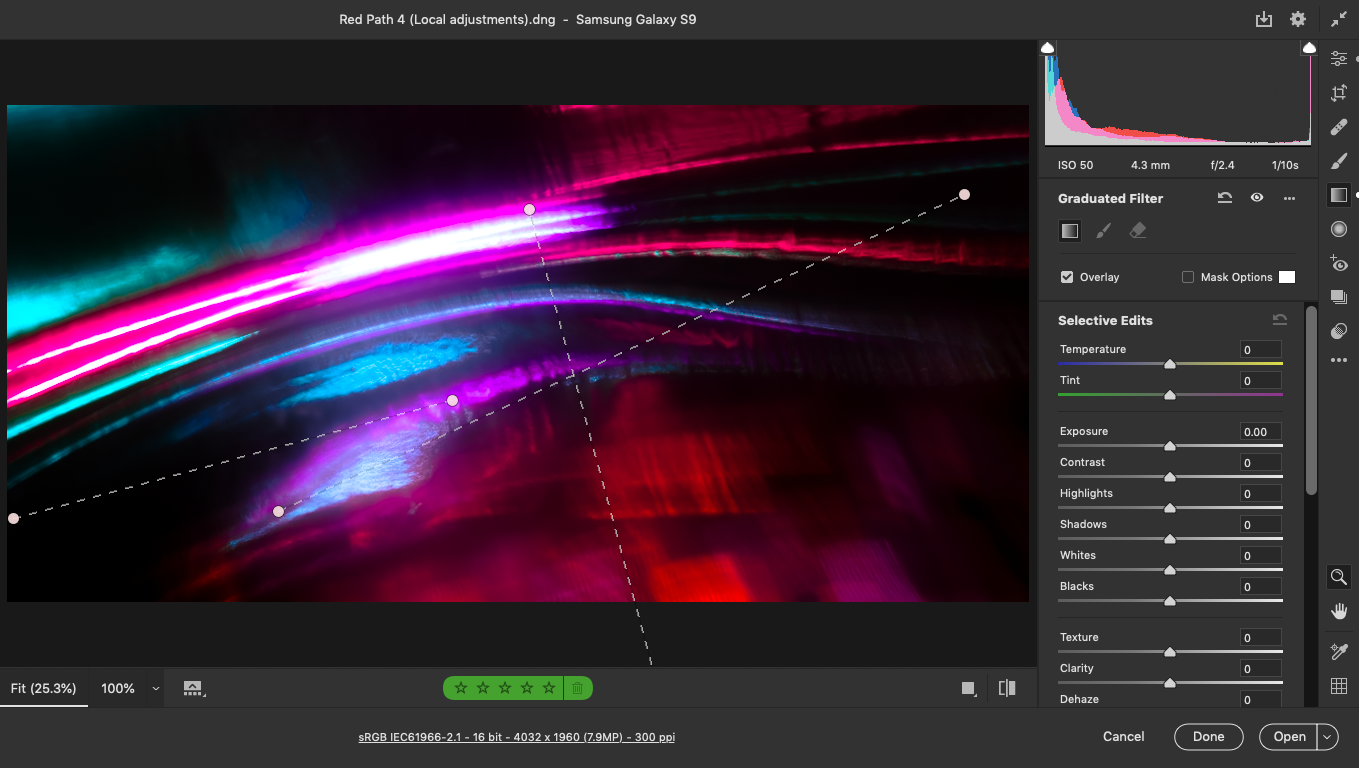Screen dimensions: 1359x768
Task: Open Graduated Filter three-dot options menu
Action: [1290, 198]
